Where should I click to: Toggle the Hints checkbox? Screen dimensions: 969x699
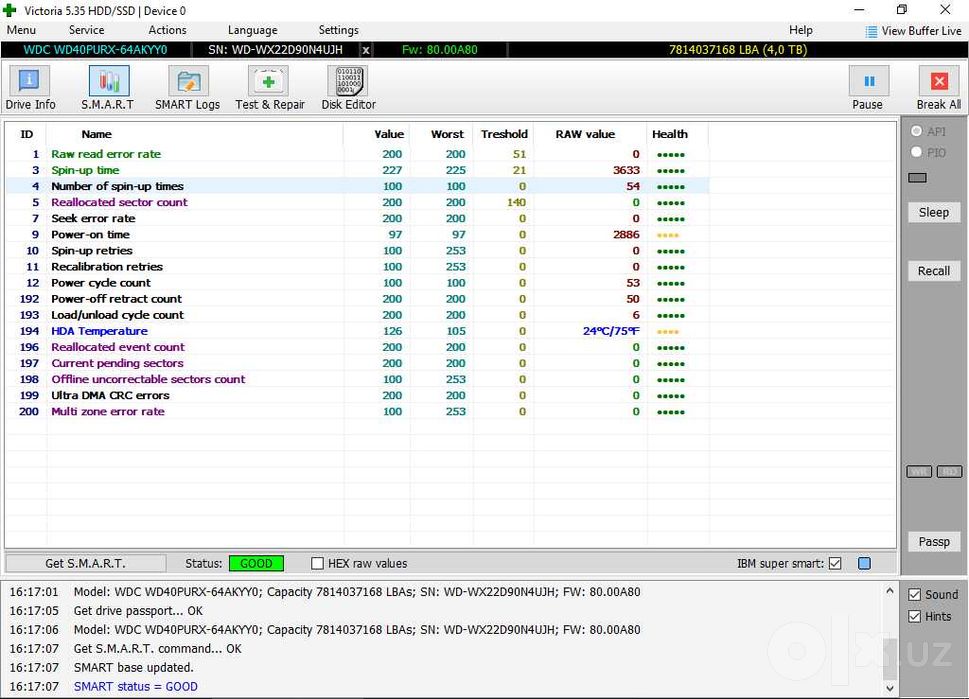915,616
